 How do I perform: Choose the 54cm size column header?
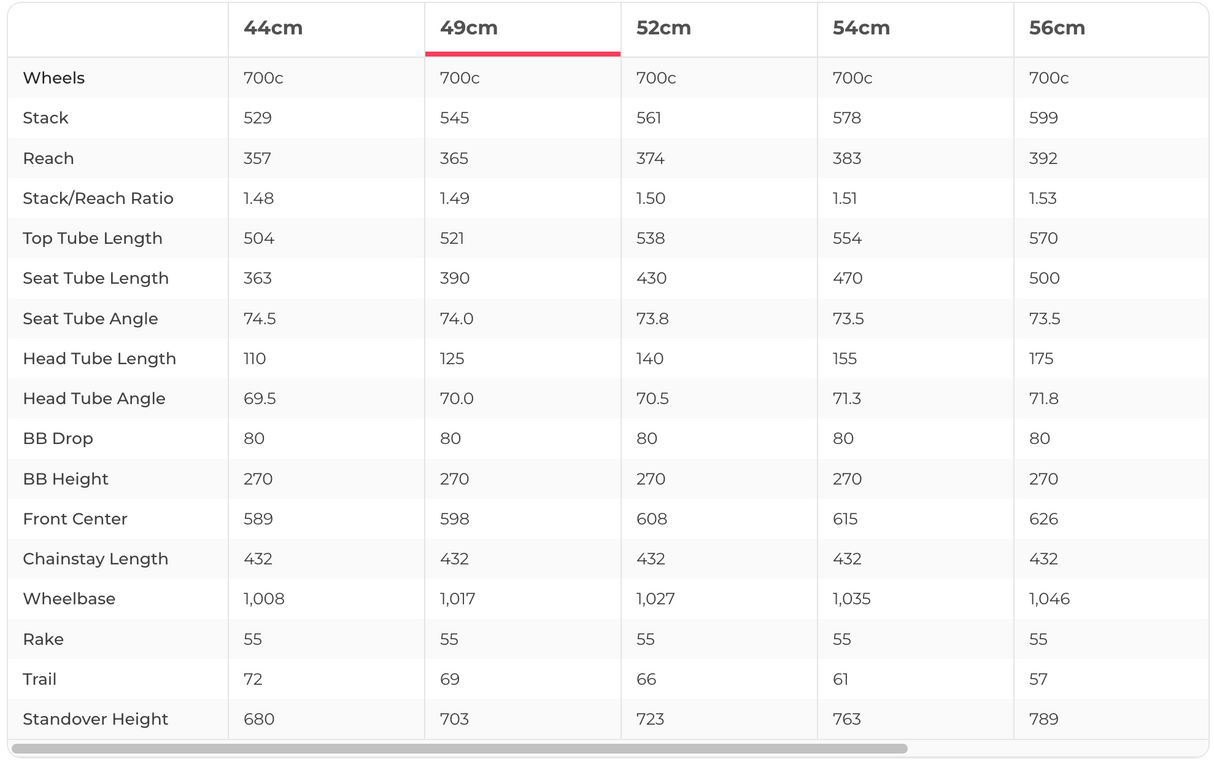861,28
